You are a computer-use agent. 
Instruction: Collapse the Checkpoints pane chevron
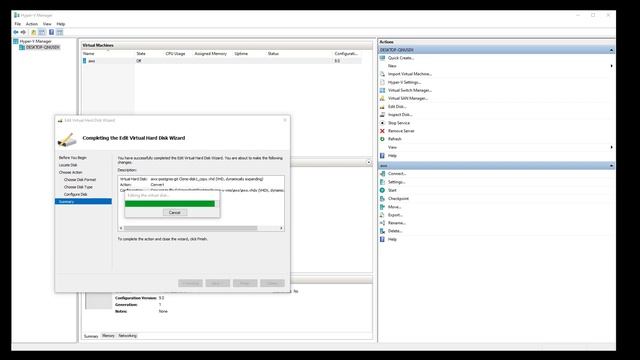[369, 162]
